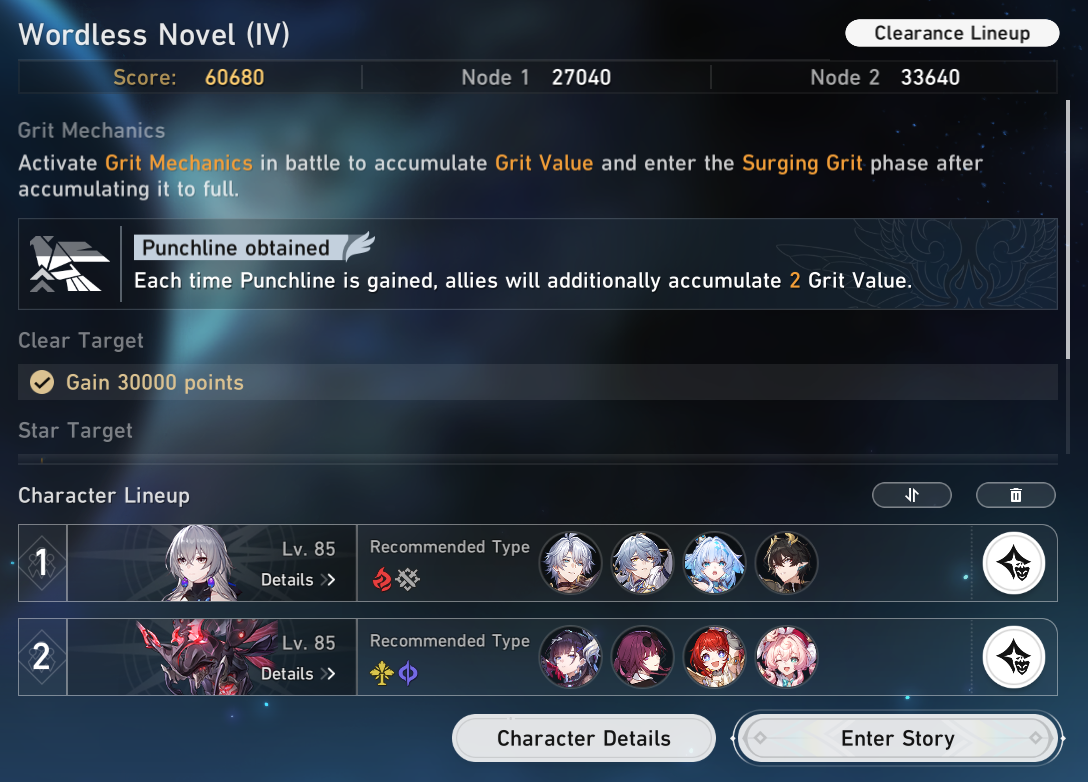Click the Fire element icon for Node 1
1088x782 pixels.
[382, 579]
